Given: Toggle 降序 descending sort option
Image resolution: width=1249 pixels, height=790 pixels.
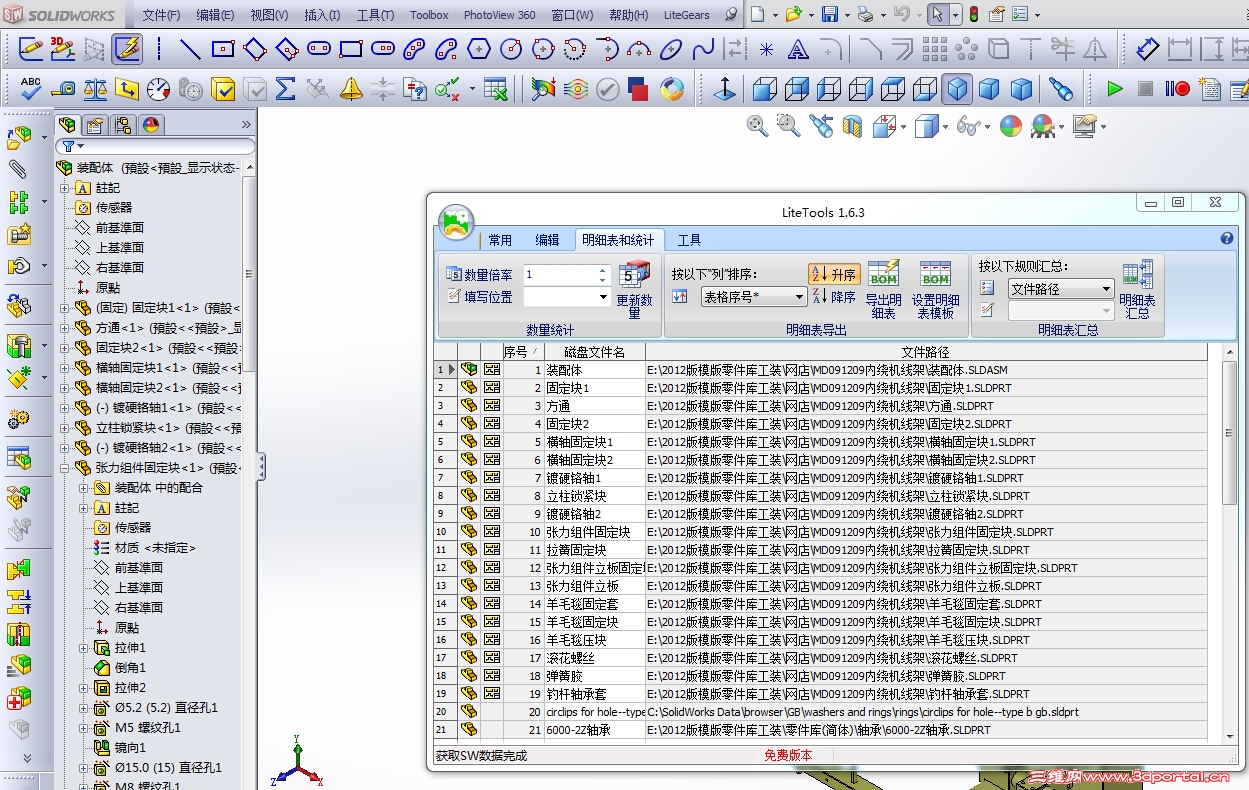Looking at the screenshot, I should (834, 297).
